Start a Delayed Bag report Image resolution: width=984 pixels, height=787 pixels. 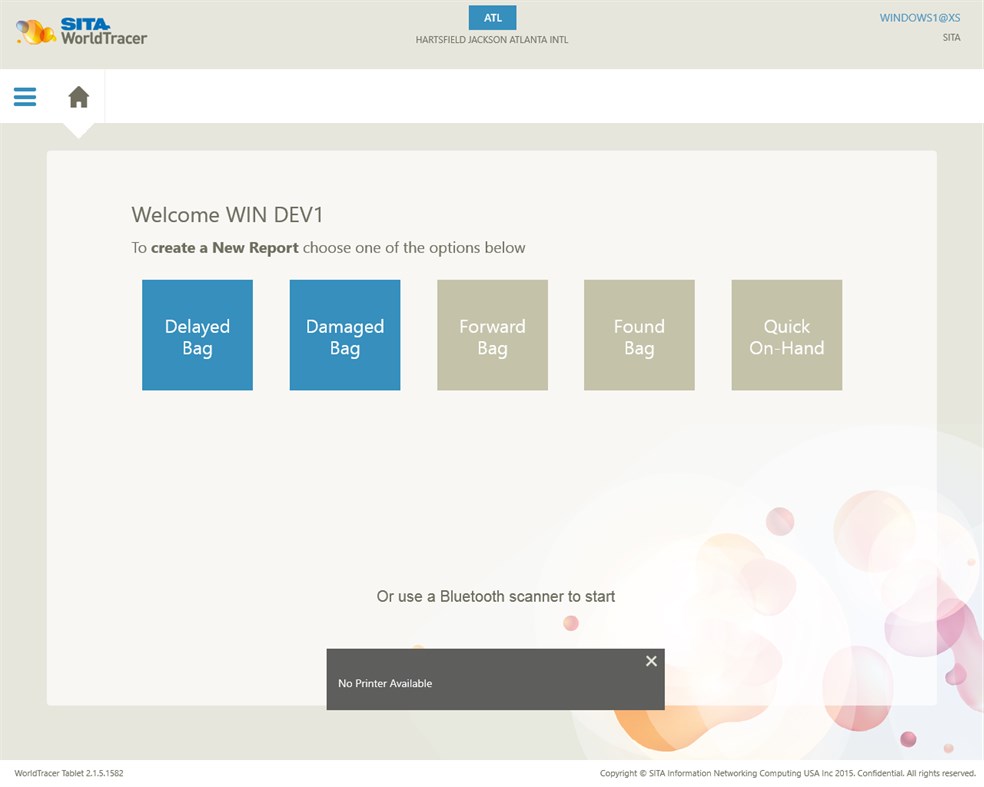click(197, 335)
